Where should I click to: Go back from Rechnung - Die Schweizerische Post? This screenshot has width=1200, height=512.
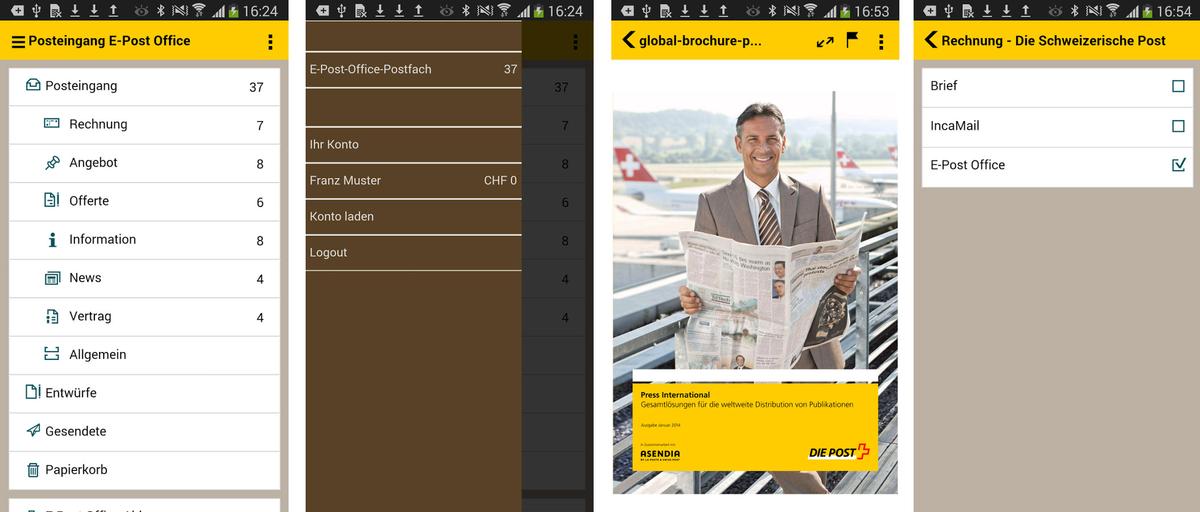point(930,40)
